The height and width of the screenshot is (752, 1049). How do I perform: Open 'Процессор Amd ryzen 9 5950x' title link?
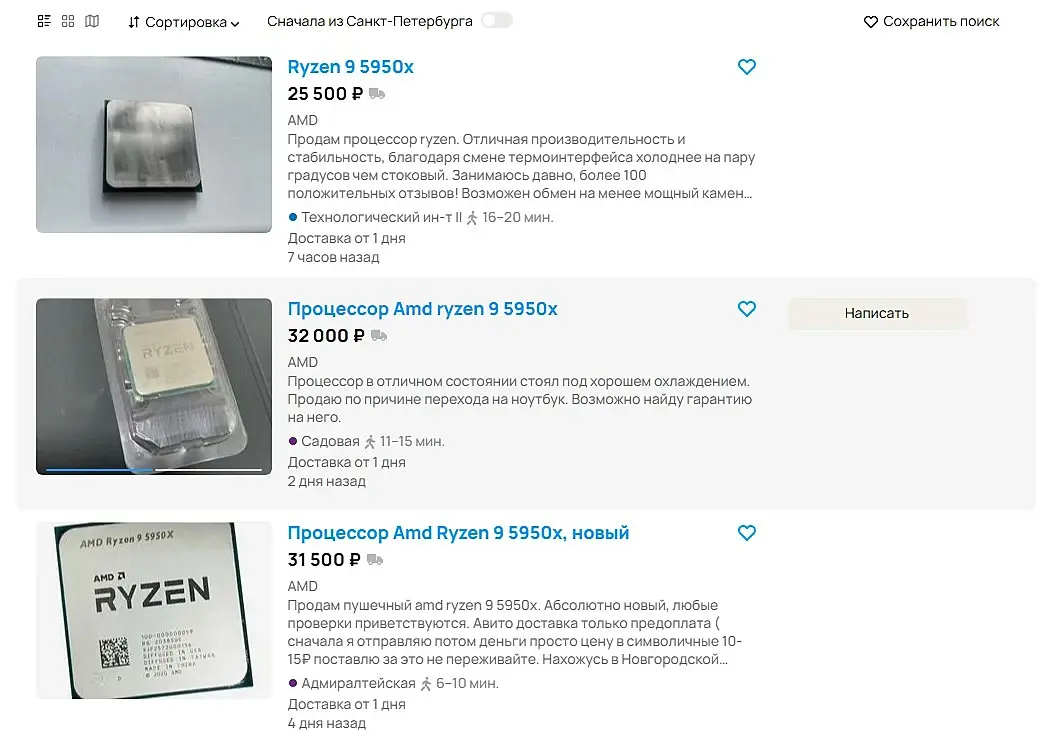point(422,309)
